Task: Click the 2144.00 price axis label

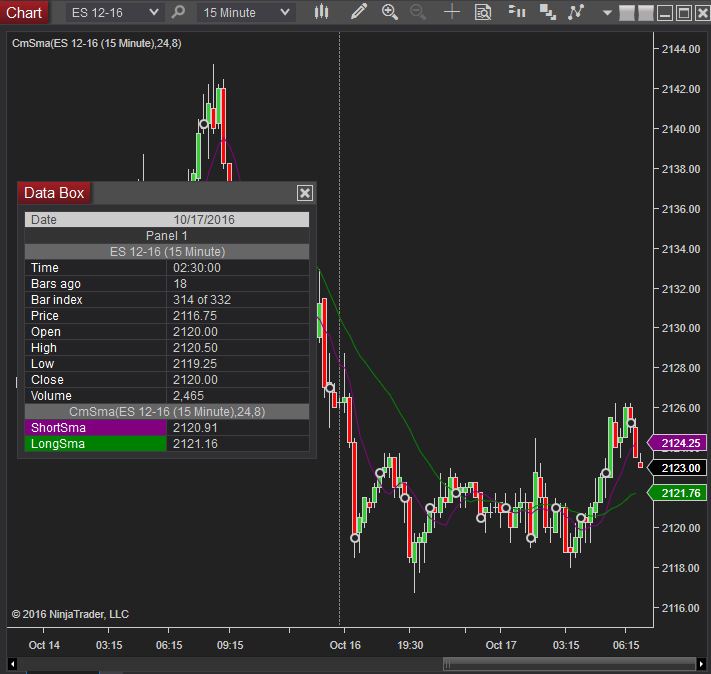Action: [681, 49]
